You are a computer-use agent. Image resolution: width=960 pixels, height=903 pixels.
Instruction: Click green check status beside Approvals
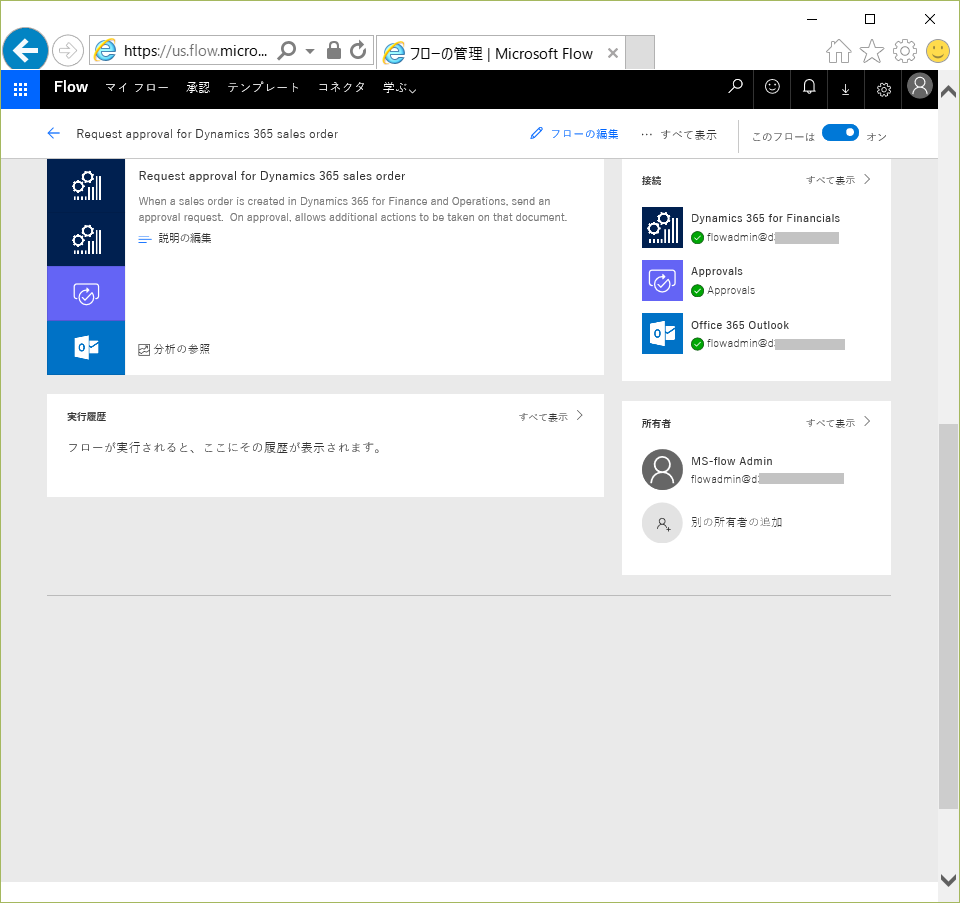pos(697,291)
